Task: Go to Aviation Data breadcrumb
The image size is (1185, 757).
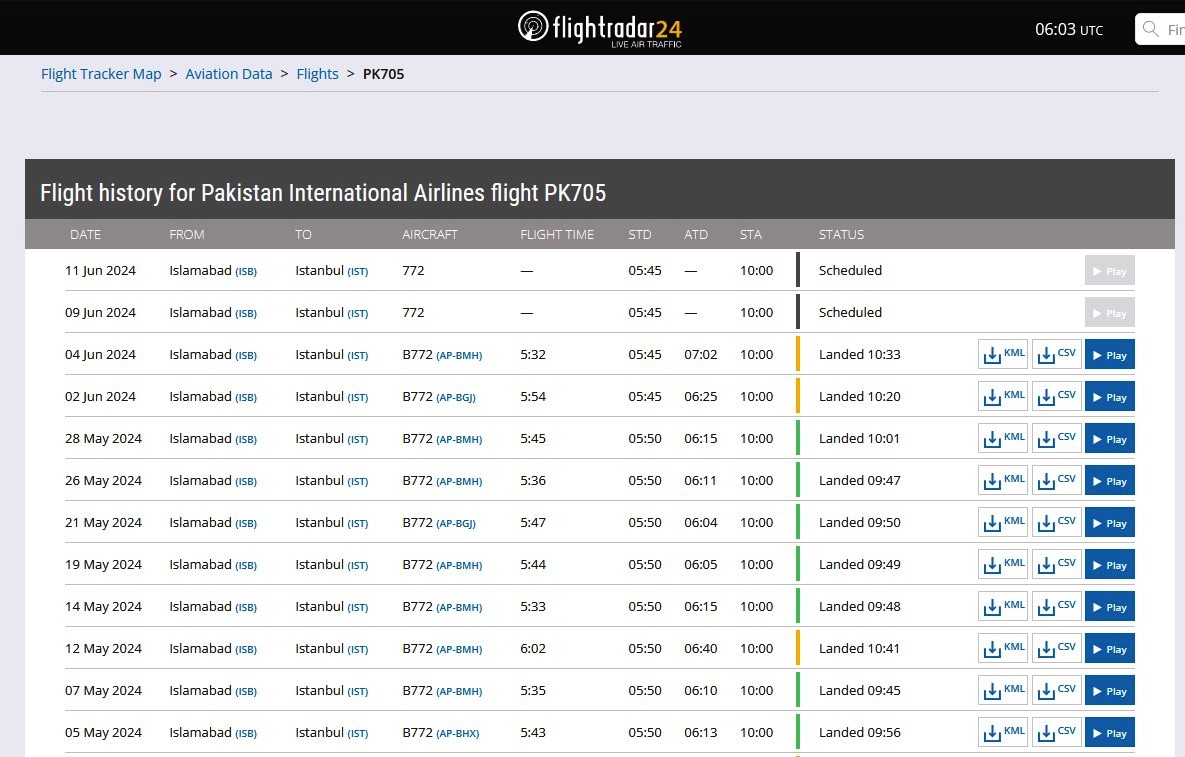Action: [229, 74]
